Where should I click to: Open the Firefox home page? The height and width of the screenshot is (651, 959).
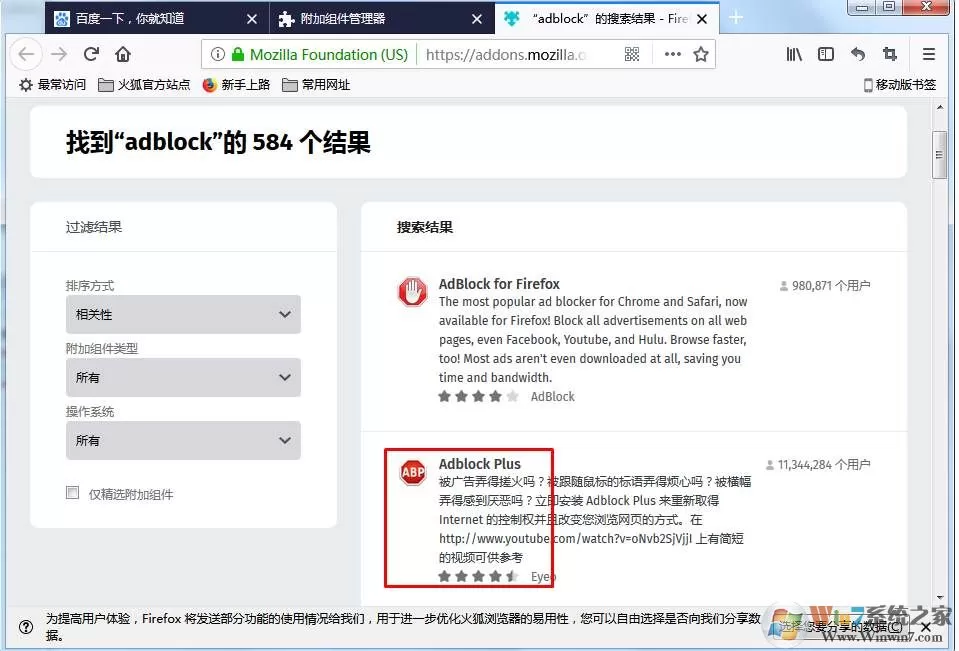[x=123, y=54]
